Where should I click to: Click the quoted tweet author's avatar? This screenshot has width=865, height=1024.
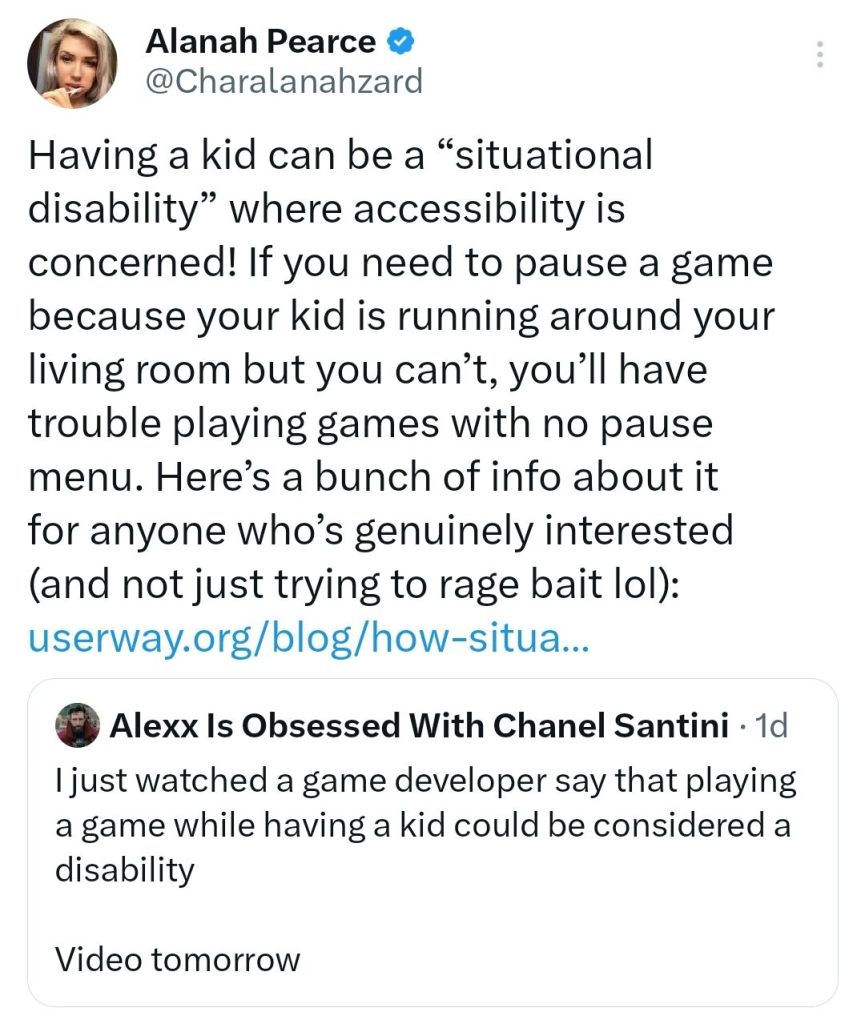(x=79, y=725)
